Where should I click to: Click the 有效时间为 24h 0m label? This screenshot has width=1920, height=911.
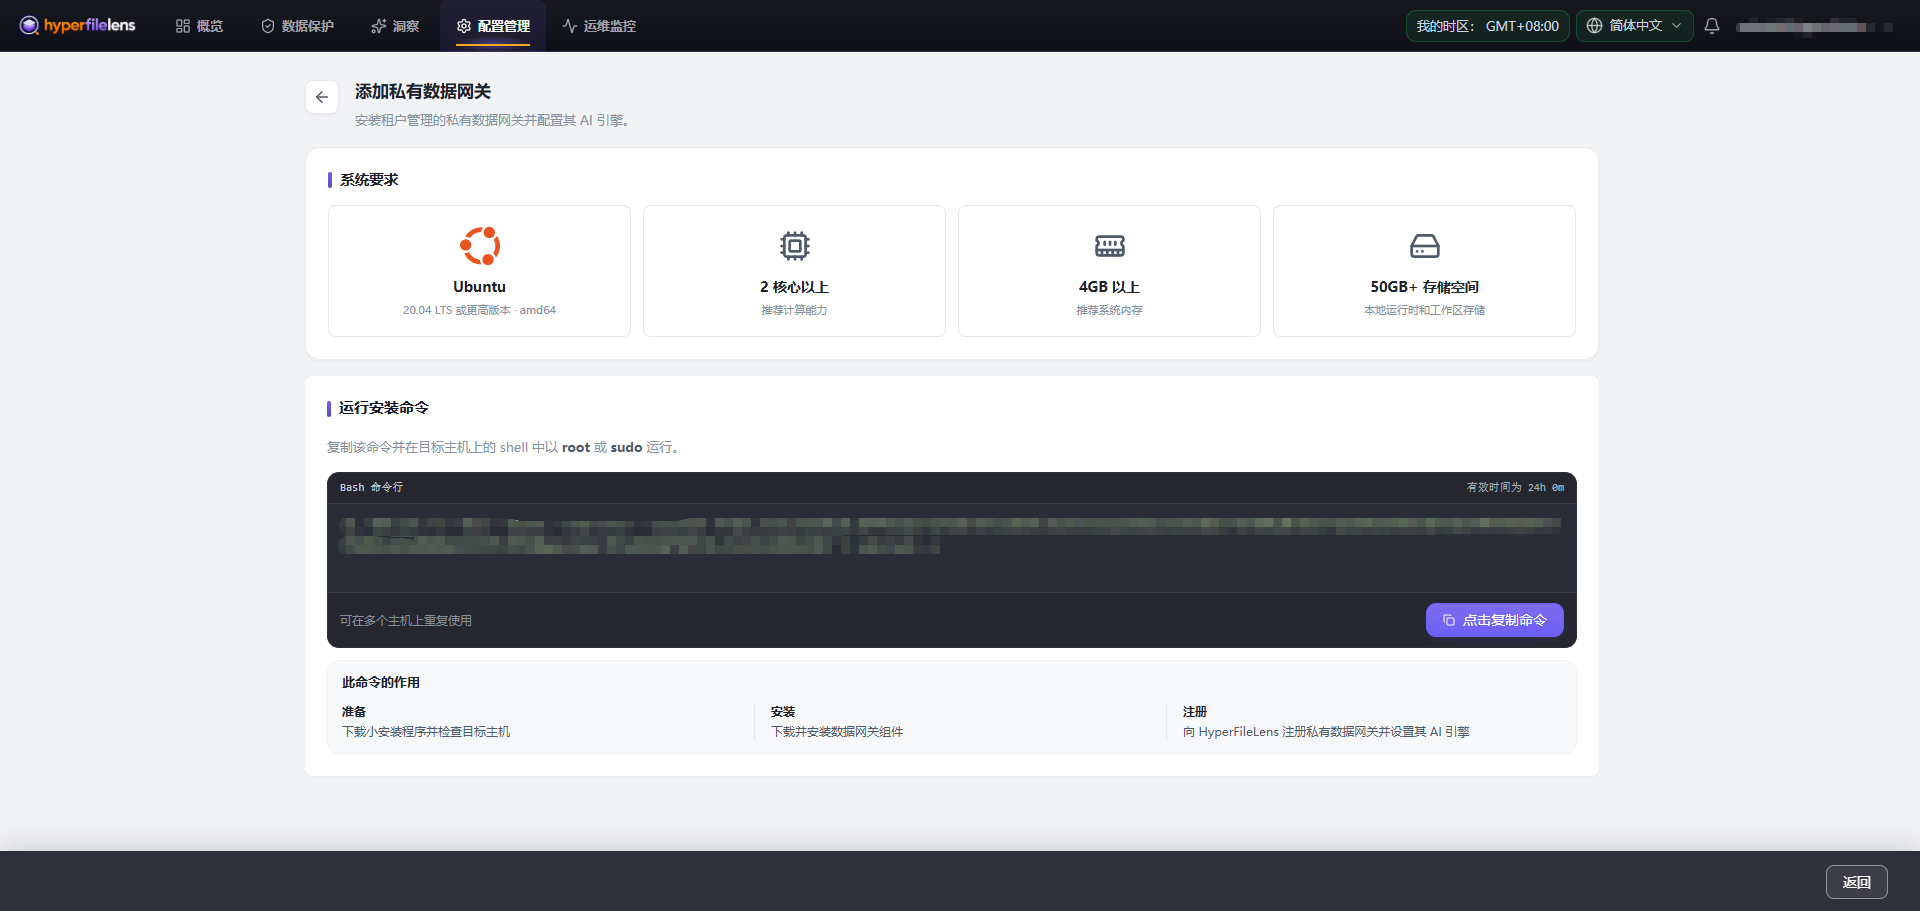[x=1515, y=488]
